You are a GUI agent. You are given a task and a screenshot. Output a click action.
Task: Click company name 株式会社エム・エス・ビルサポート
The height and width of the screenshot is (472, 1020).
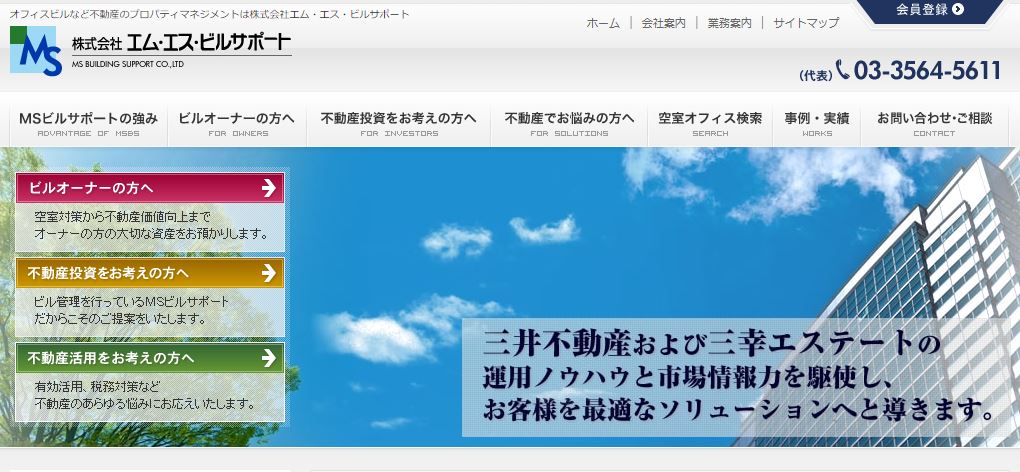(x=181, y=43)
